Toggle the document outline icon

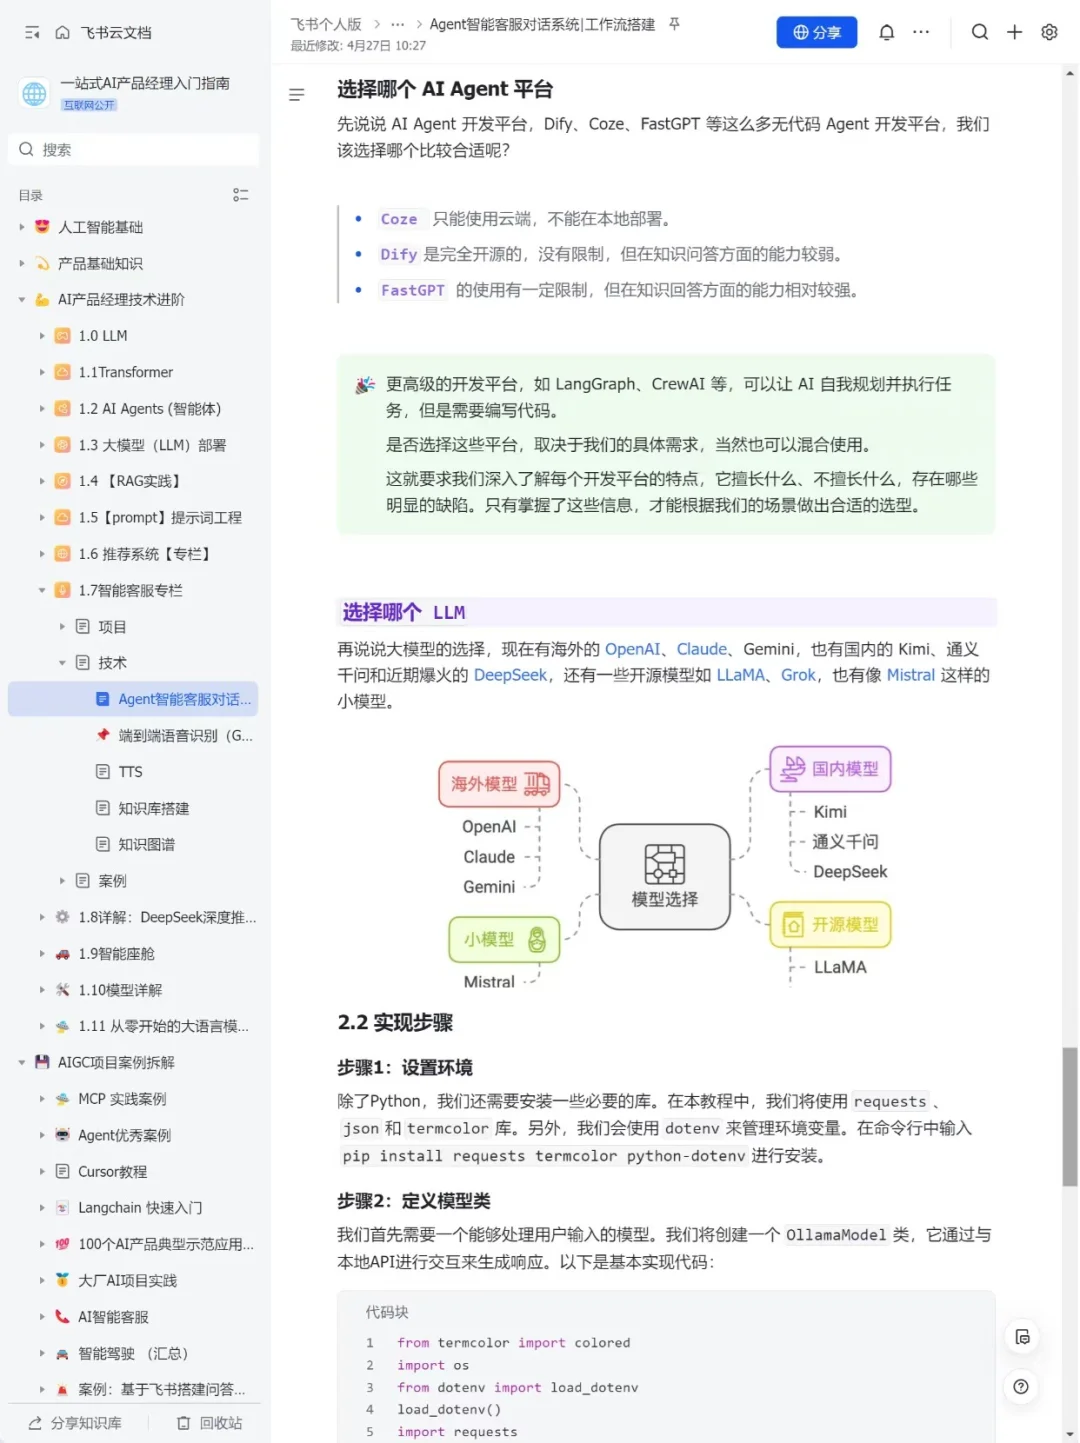(x=296, y=95)
